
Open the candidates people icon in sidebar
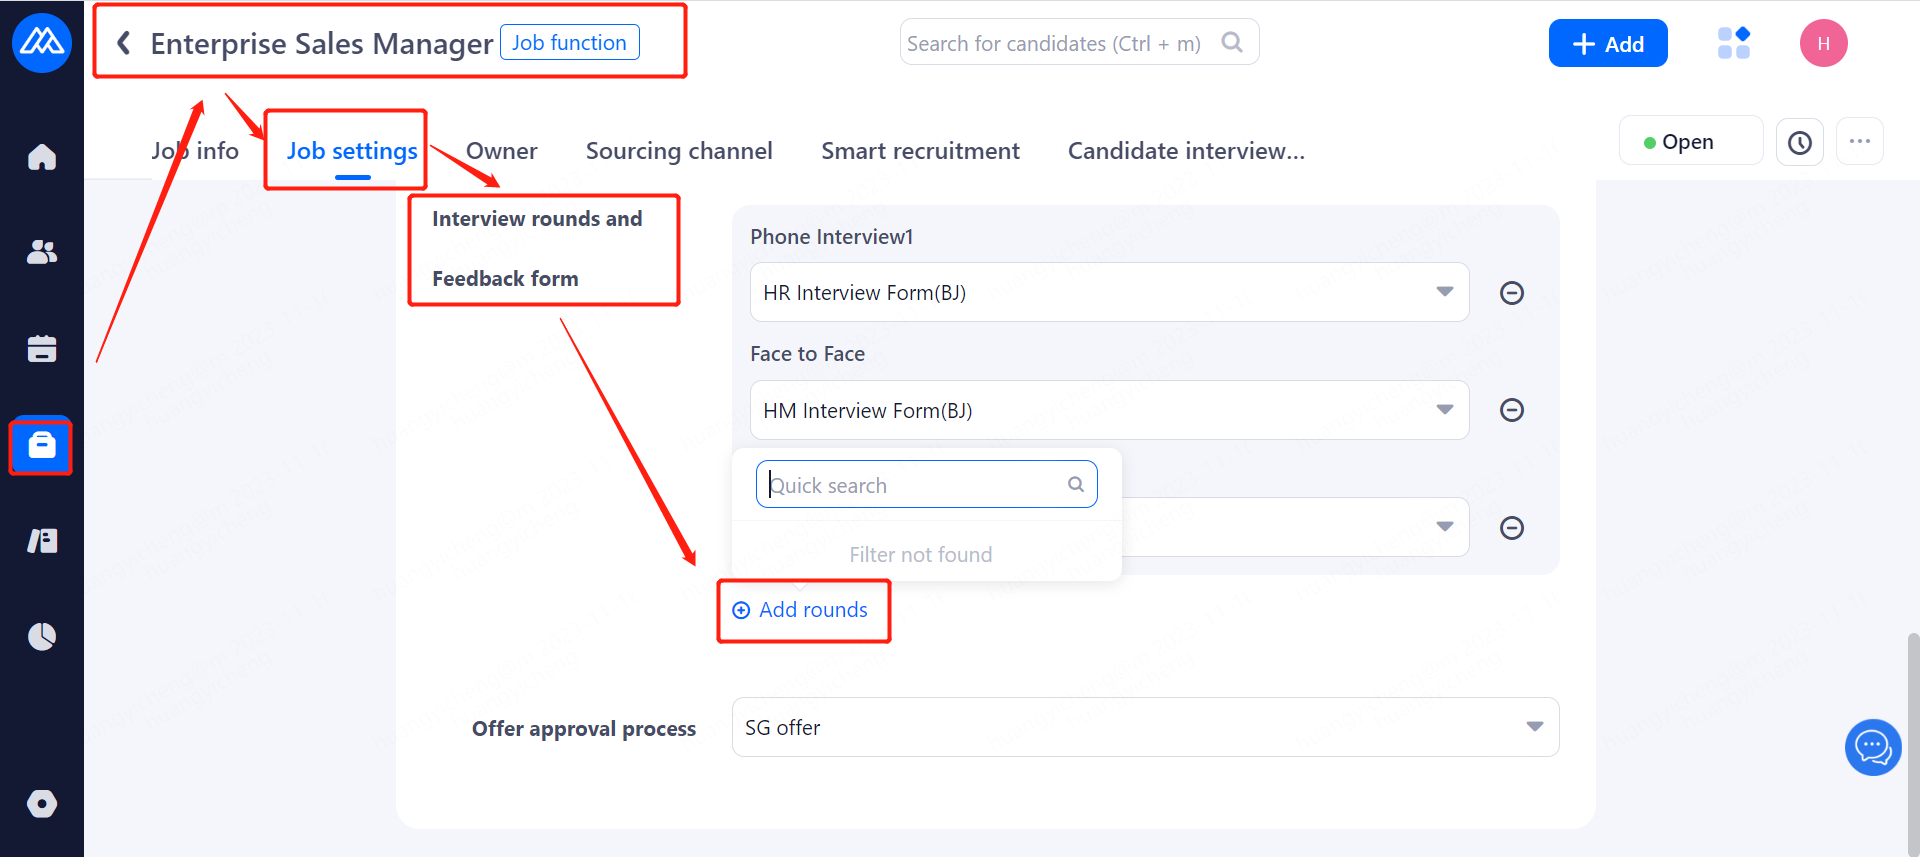[42, 252]
